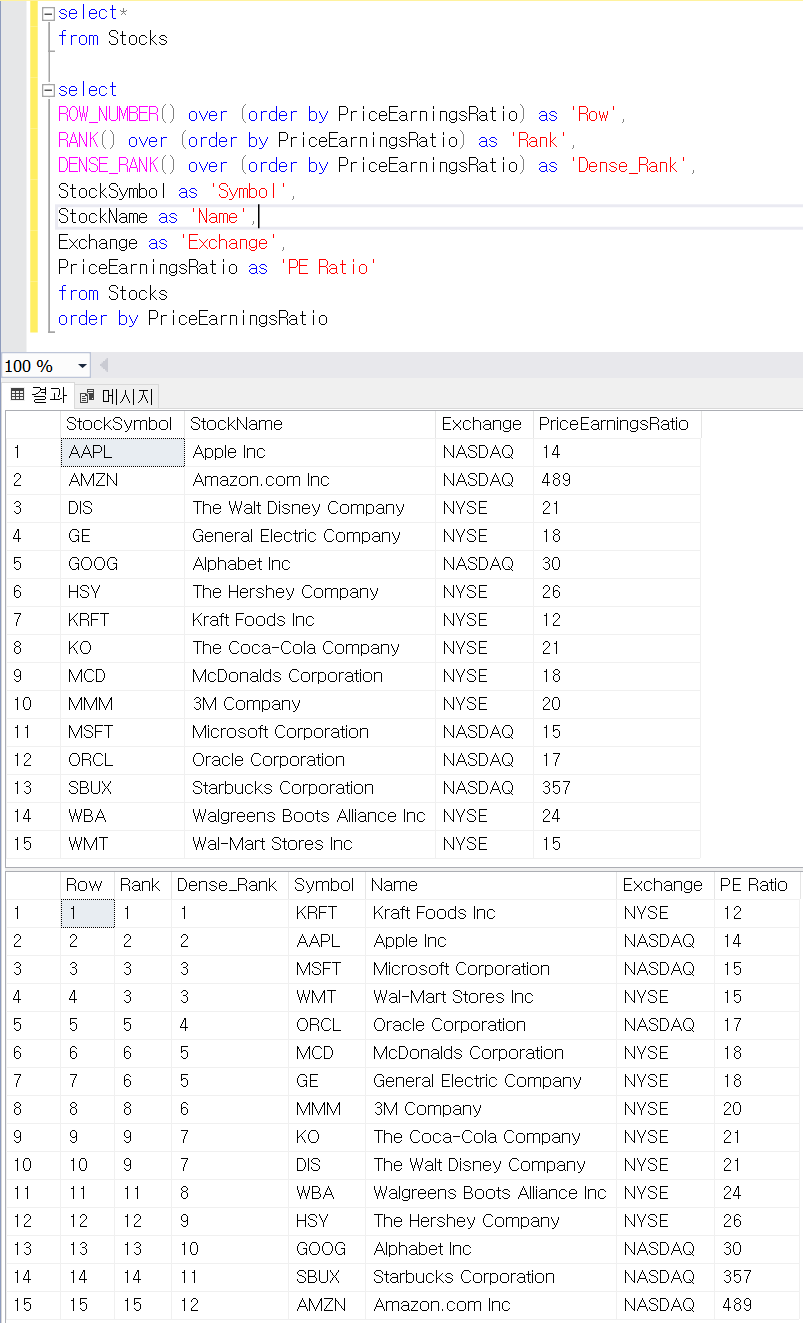803x1323 pixels.
Task: Click the 'PE Ratio' alias in the query
Action: (x=327, y=268)
